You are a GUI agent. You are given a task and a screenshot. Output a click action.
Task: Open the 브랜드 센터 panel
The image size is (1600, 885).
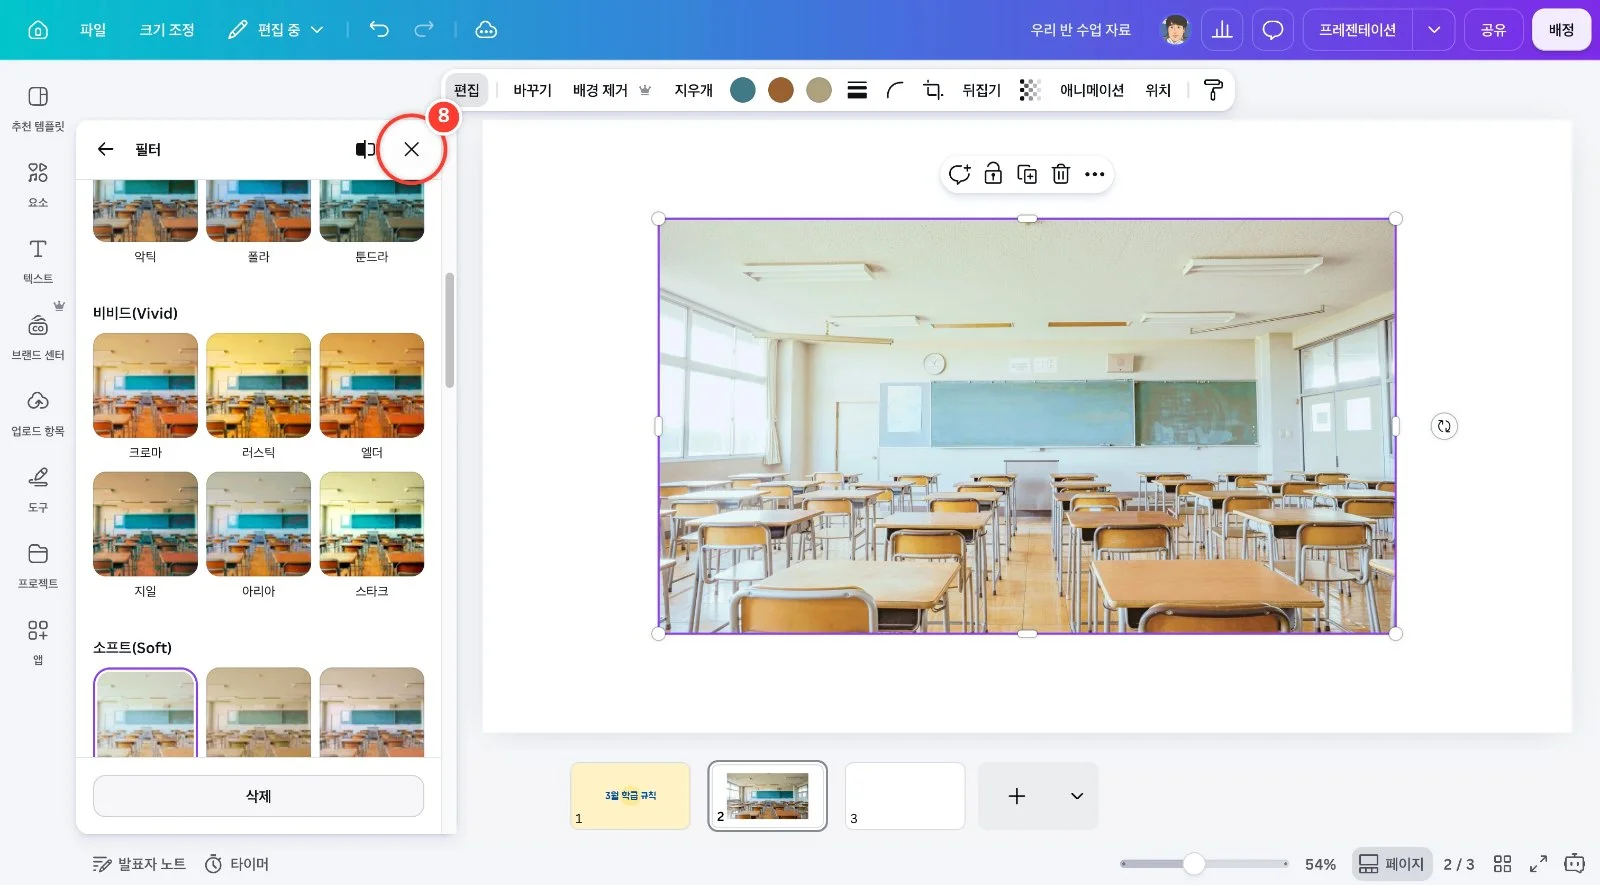coord(38,337)
